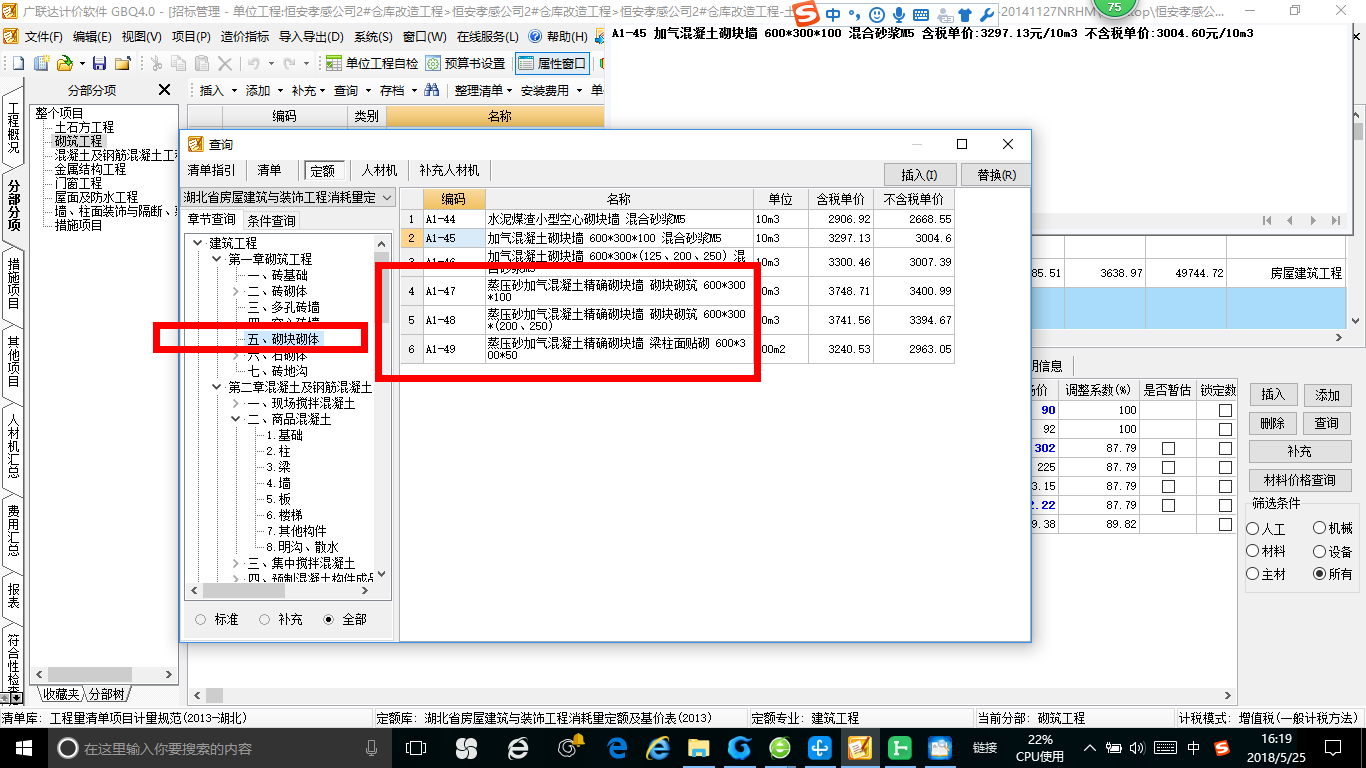The height and width of the screenshot is (768, 1366).
Task: Click the query tree horizontal scrollbar
Action: [x=282, y=591]
